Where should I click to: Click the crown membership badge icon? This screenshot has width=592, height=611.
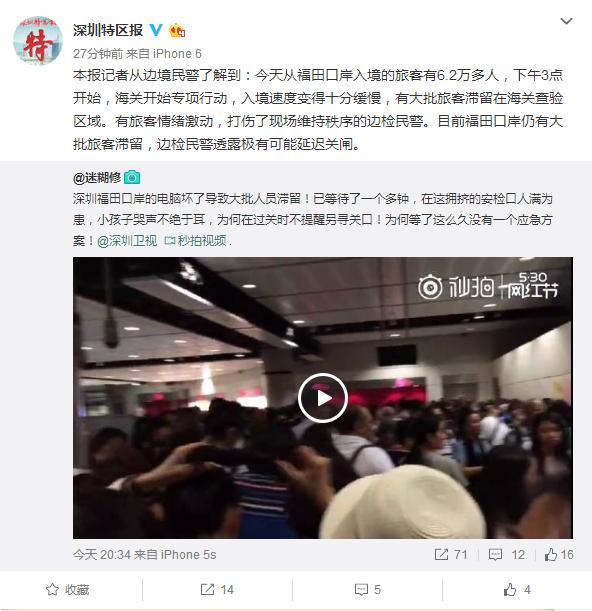click(x=177, y=30)
